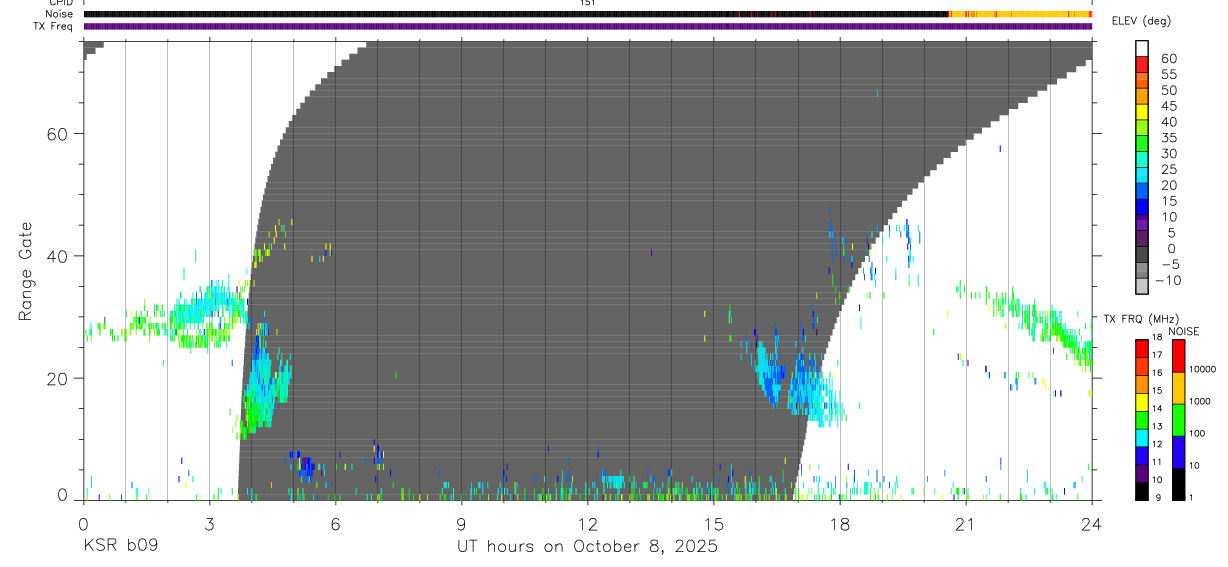The width and height of the screenshot is (1228, 567).
Task: Click the hour tick label 21
Action: pyautogui.click(x=966, y=523)
